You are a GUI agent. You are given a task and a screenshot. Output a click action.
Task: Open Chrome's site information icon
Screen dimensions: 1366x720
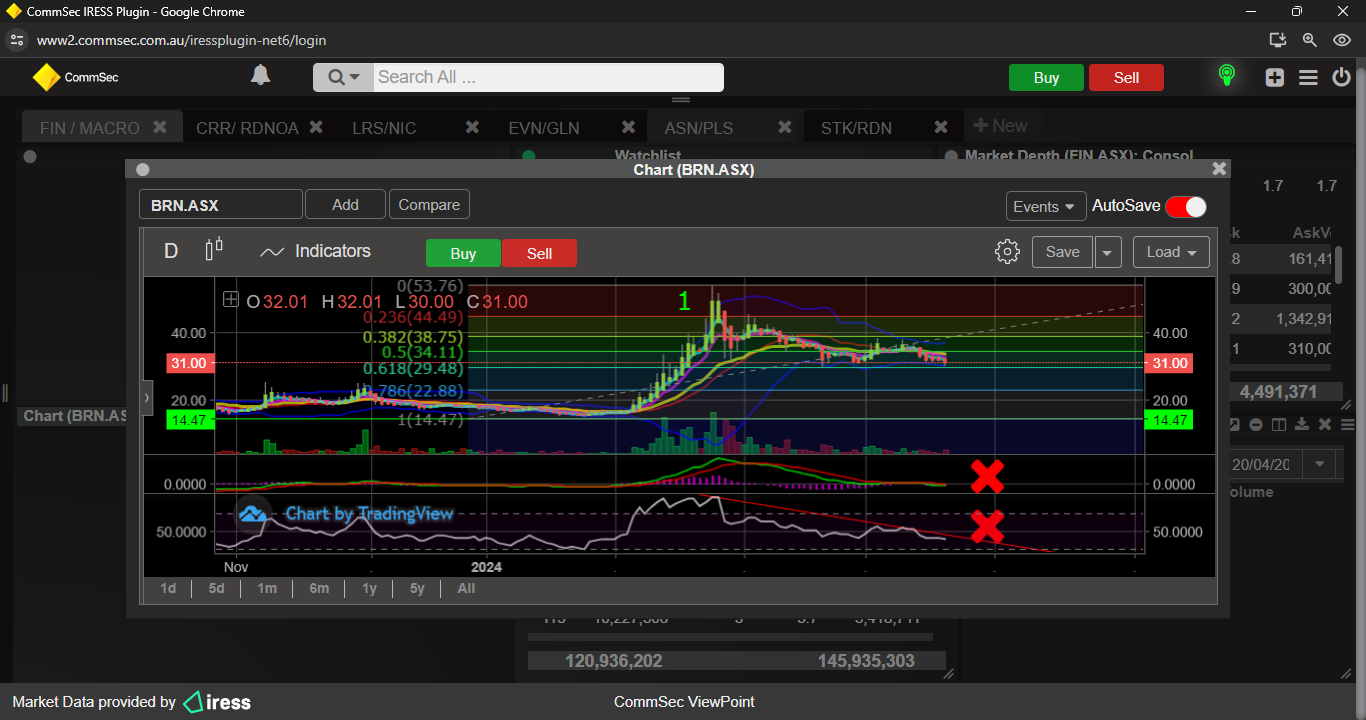(16, 40)
